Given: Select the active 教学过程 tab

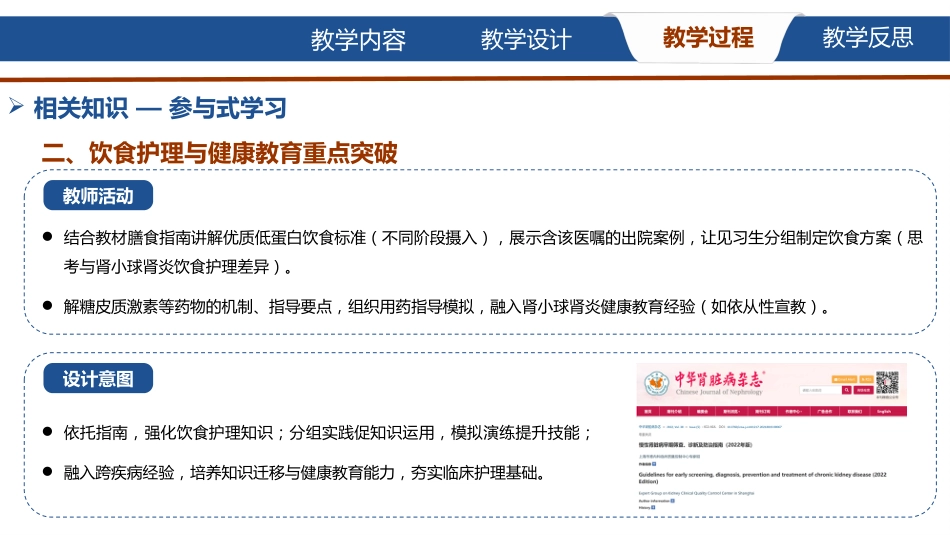Looking at the screenshot, I should [708, 38].
